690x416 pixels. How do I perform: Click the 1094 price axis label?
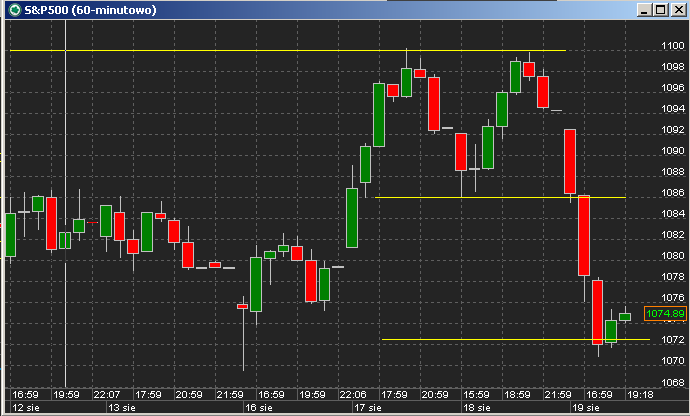pos(673,109)
